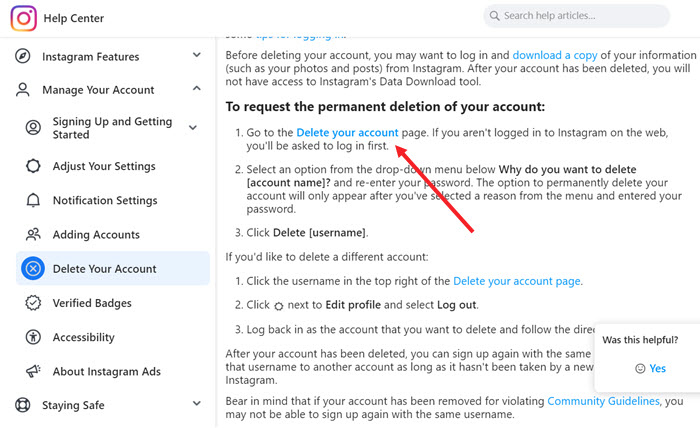The height and width of the screenshot is (428, 700).
Task: Click the Instagram Features compass icon
Action: coord(23,57)
